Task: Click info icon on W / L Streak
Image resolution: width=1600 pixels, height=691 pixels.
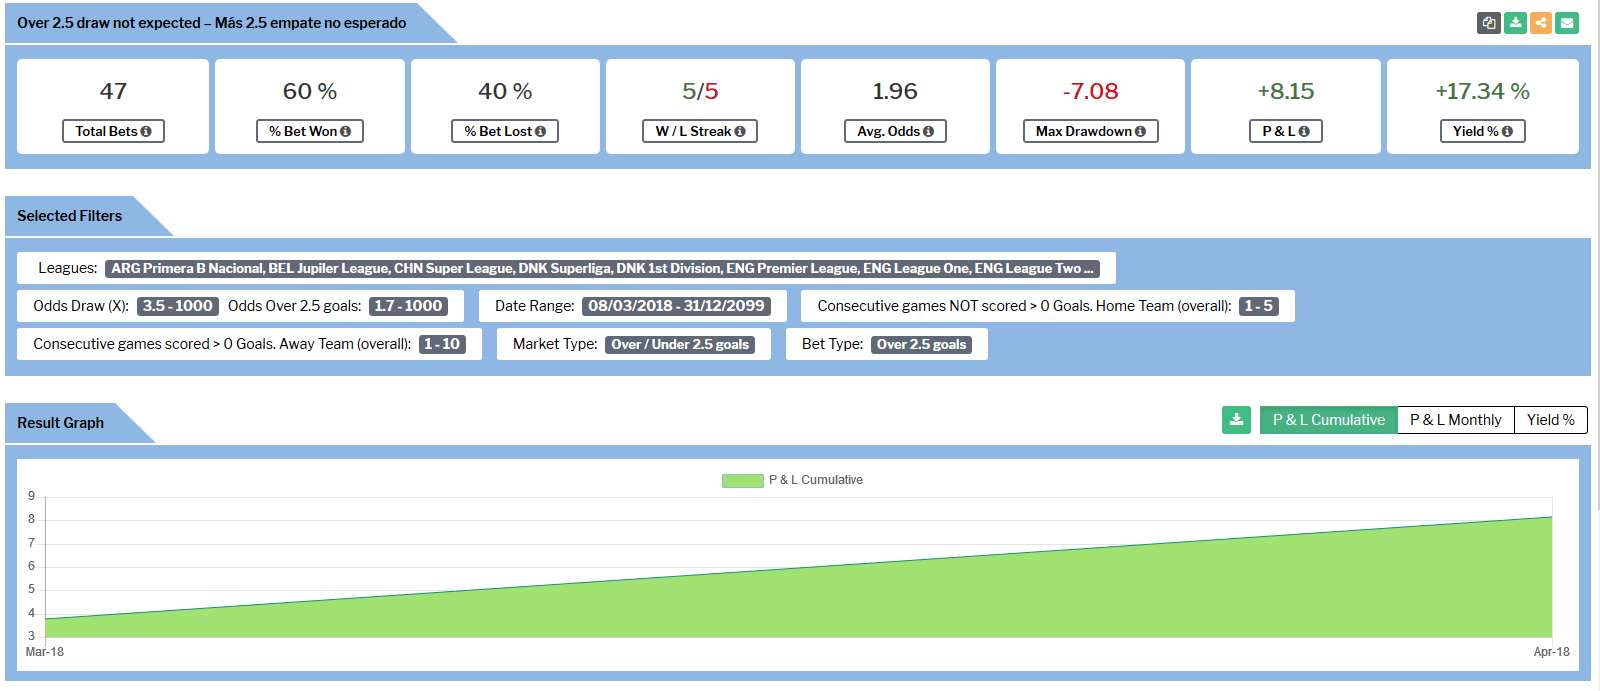Action: click(740, 132)
